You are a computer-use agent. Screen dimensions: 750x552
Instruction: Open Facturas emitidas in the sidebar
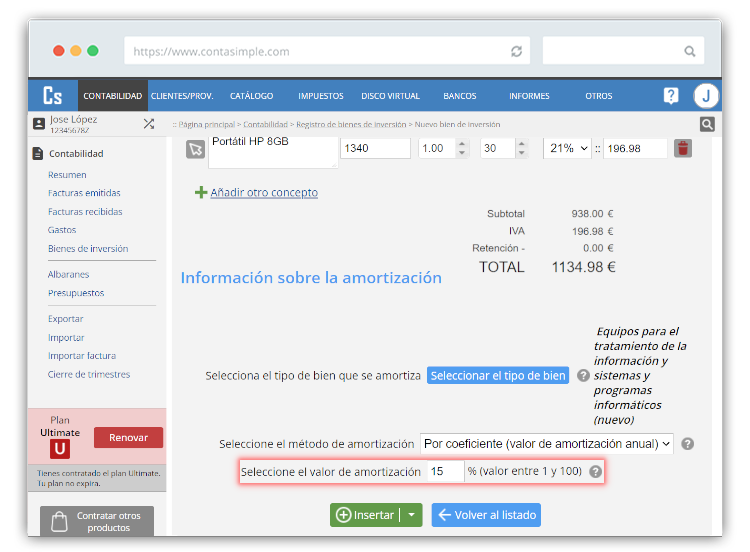[84, 193]
